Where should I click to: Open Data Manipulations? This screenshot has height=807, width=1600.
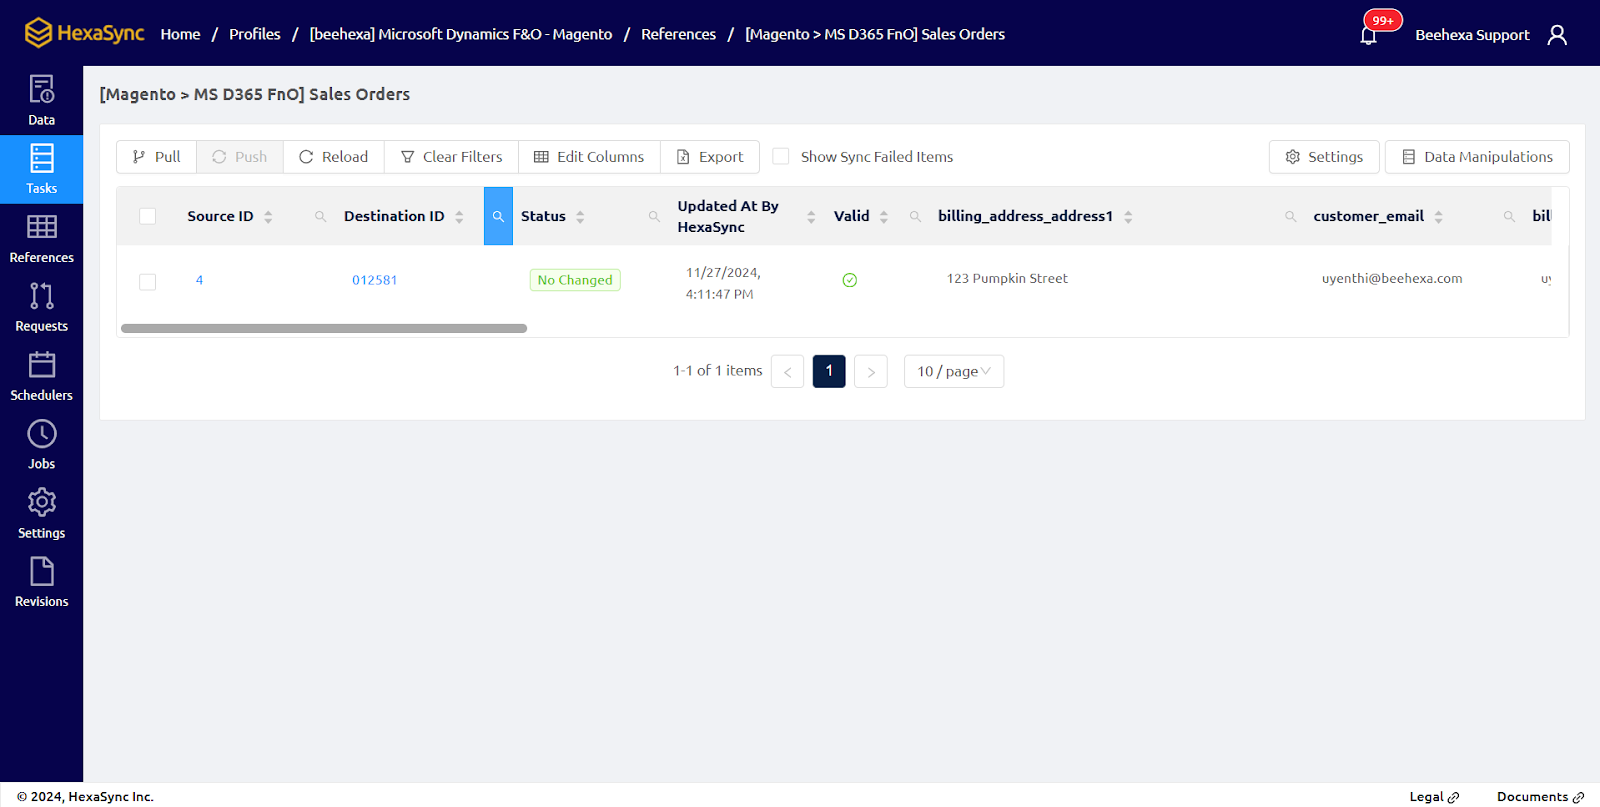pos(1477,156)
